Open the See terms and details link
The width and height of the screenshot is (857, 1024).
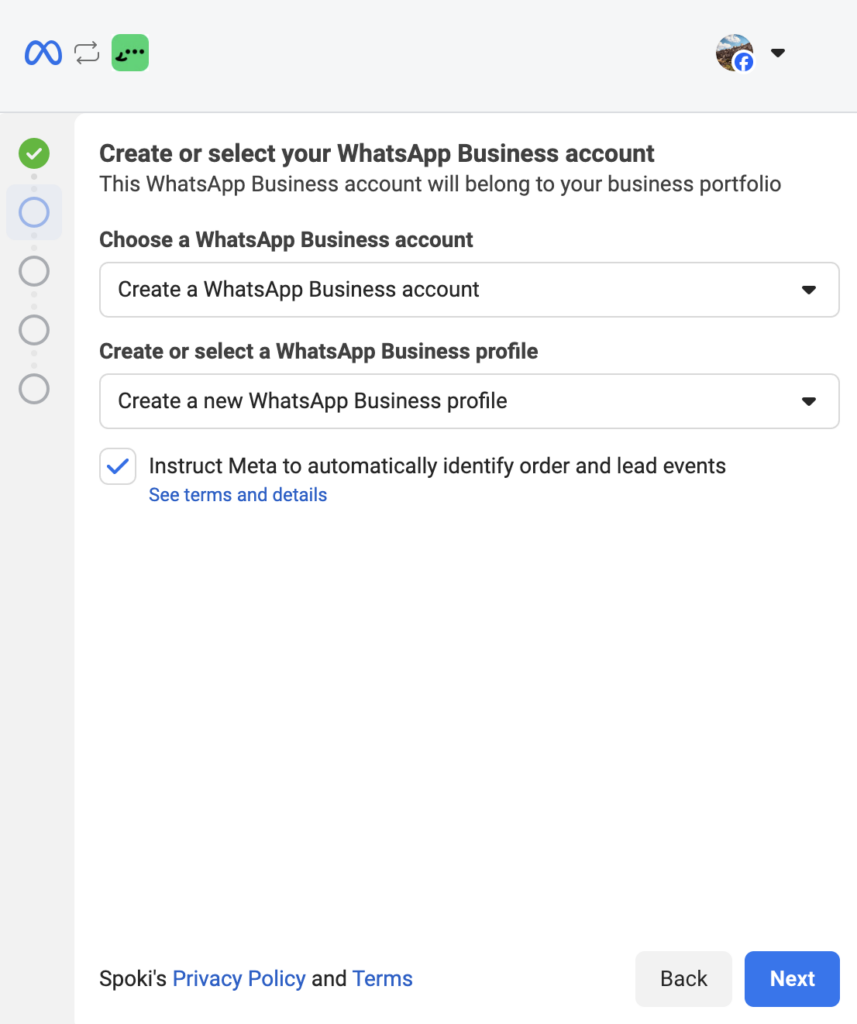pyautogui.click(x=238, y=495)
